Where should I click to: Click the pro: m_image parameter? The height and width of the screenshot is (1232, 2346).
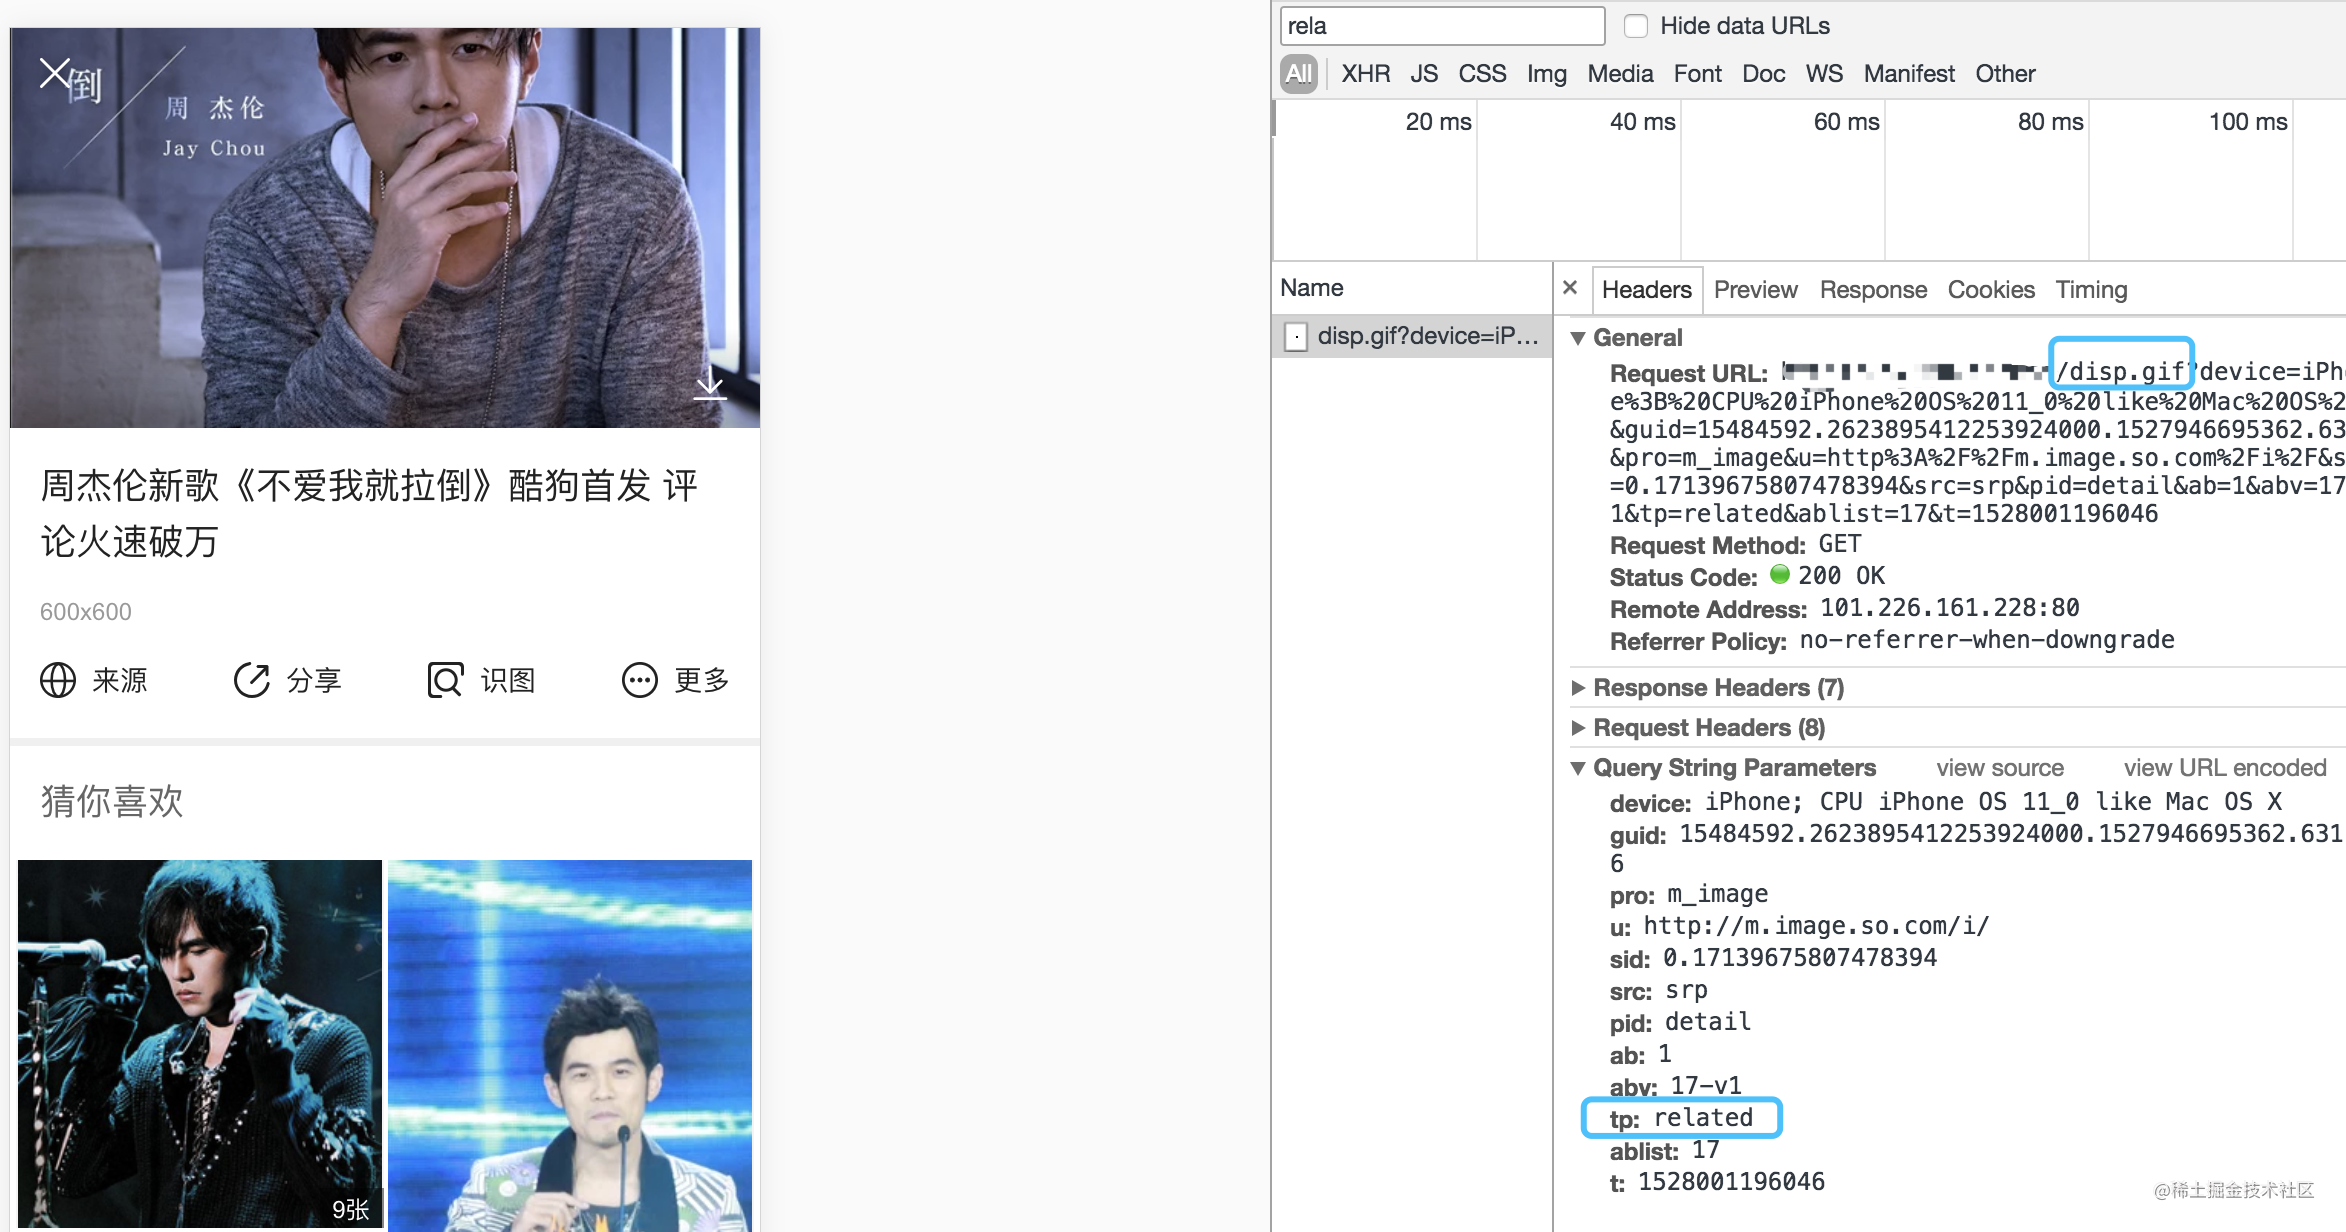coord(1689,894)
